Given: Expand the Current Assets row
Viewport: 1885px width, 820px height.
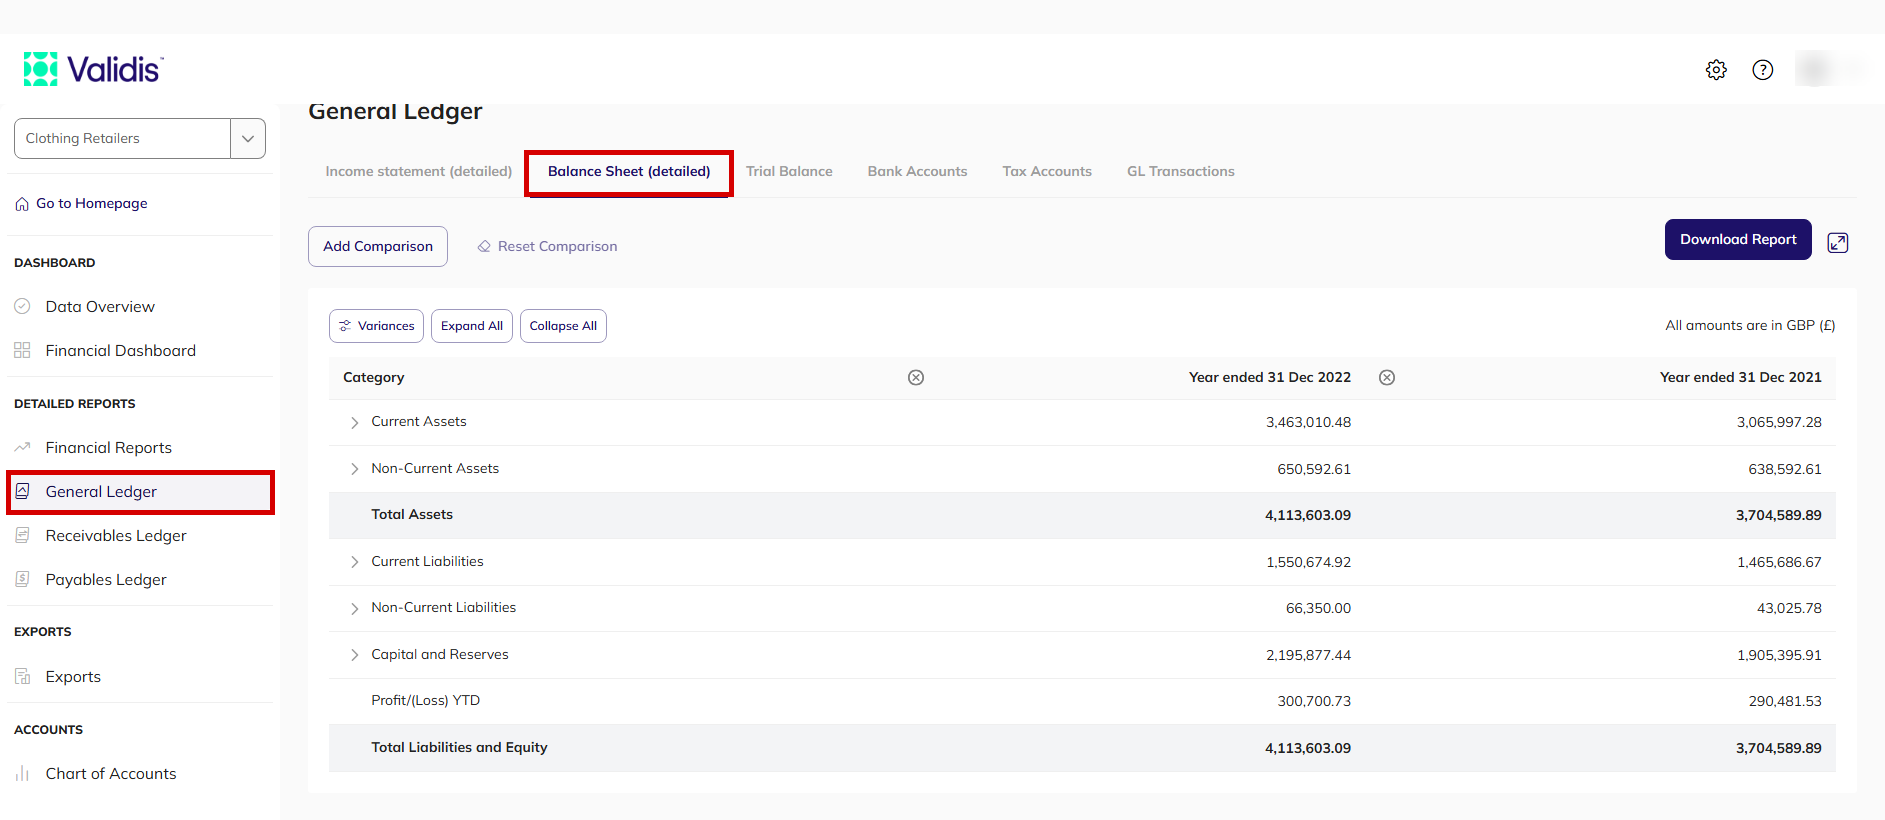Looking at the screenshot, I should pyautogui.click(x=355, y=423).
